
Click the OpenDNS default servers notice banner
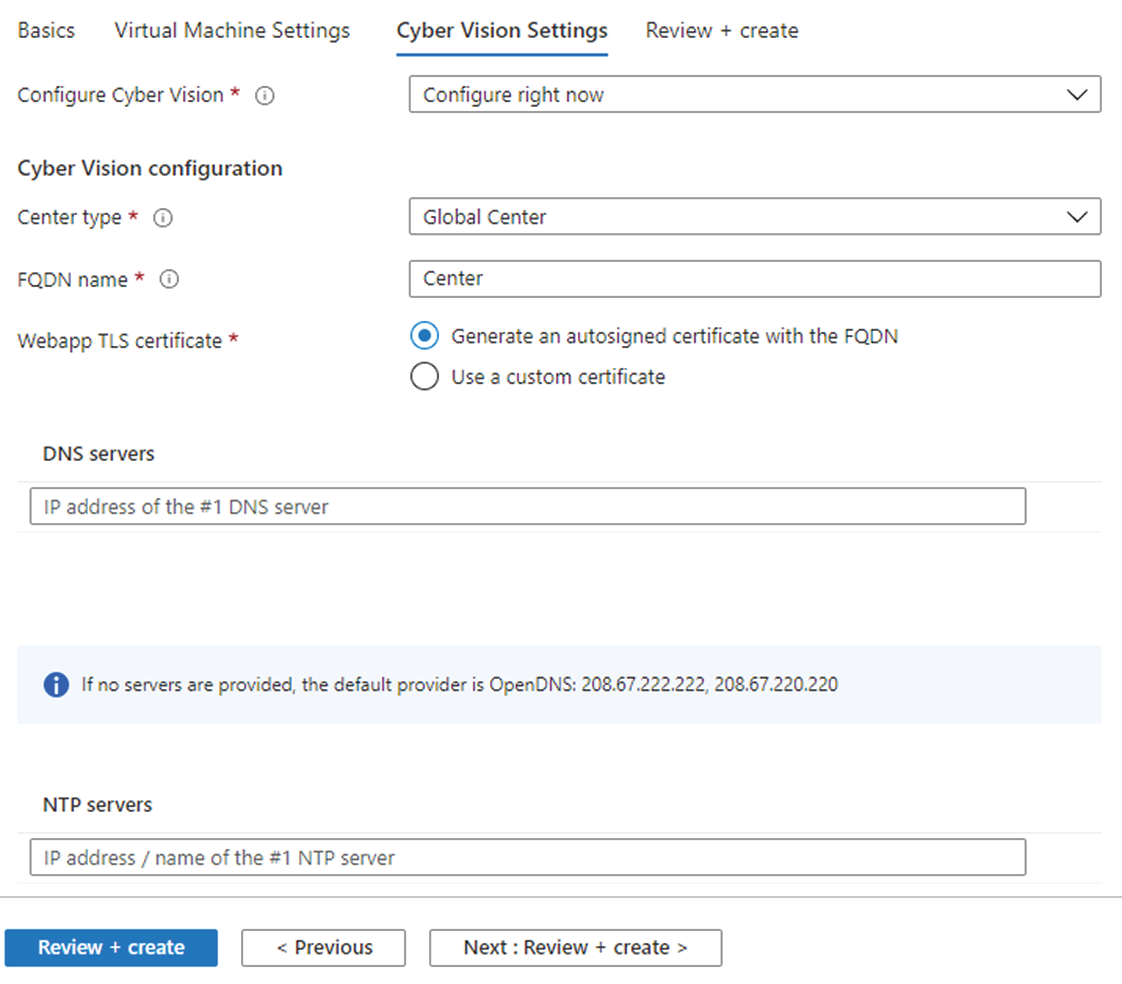(x=560, y=684)
